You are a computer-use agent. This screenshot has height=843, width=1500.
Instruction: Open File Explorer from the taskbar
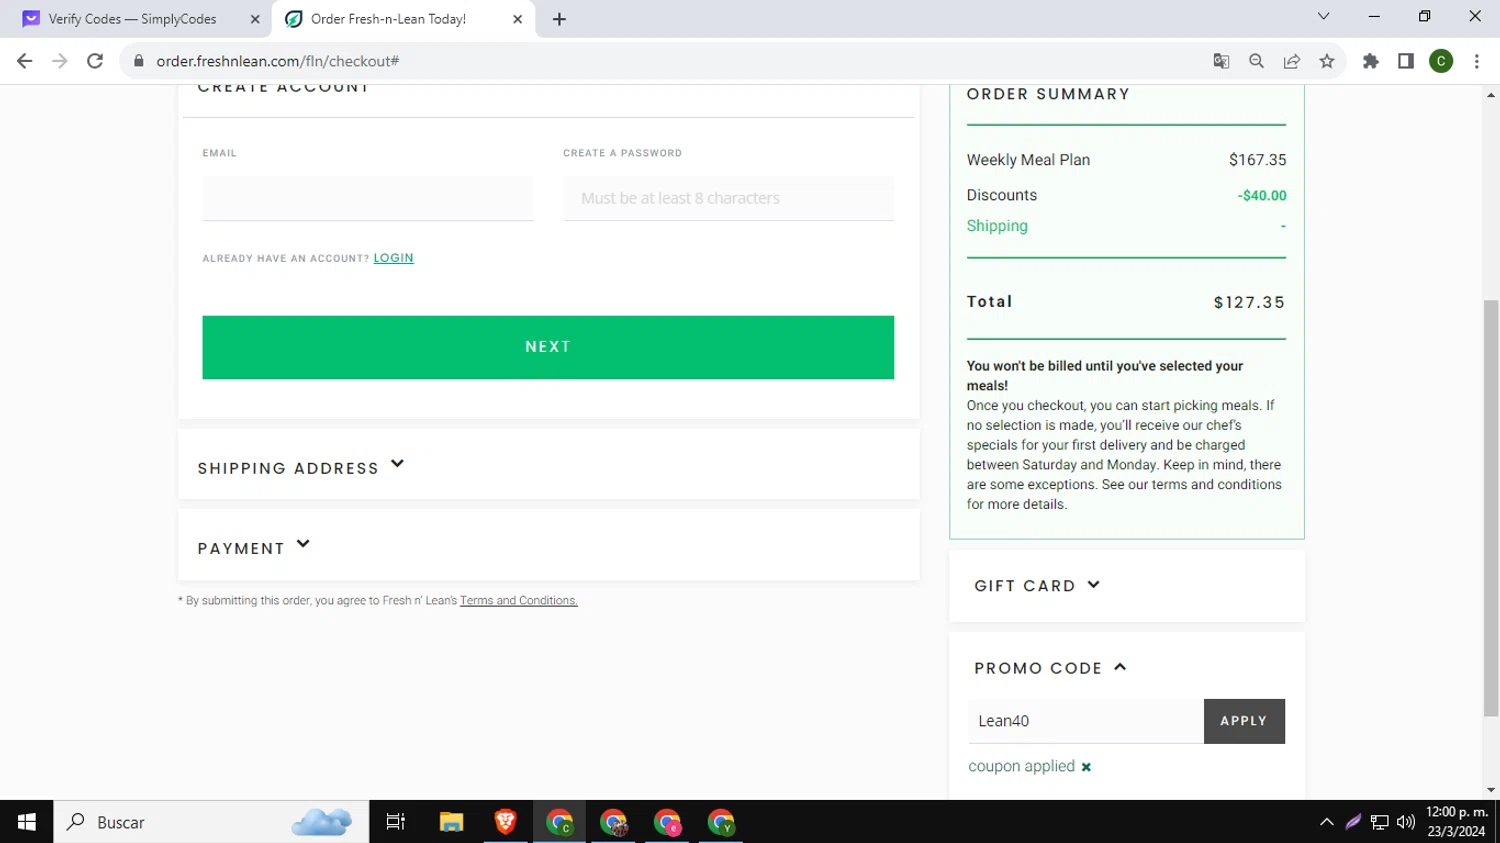[451, 822]
